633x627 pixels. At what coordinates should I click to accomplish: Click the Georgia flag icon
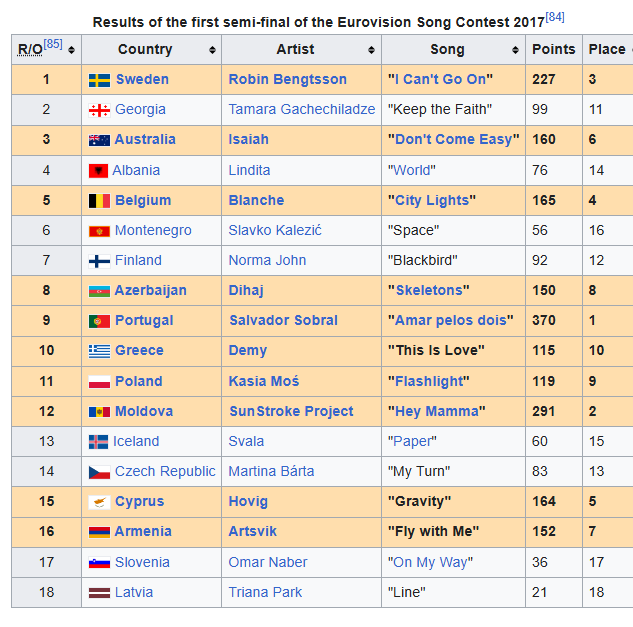[x=99, y=110]
